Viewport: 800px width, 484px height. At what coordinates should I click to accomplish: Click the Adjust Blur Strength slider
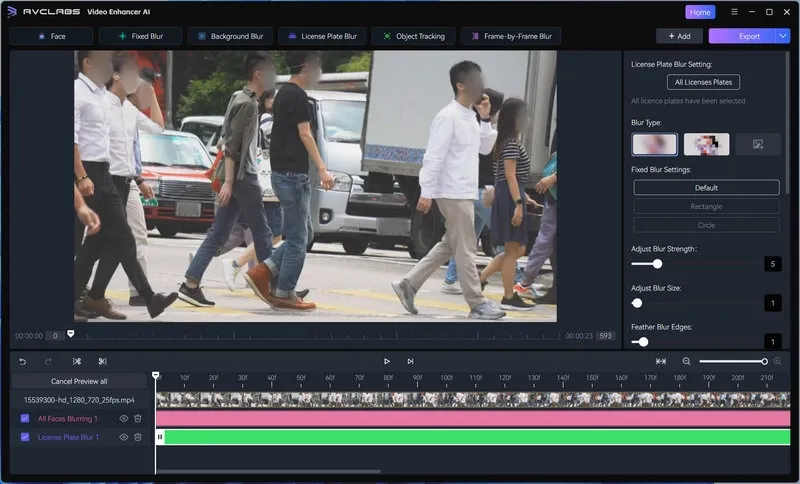click(x=694, y=264)
